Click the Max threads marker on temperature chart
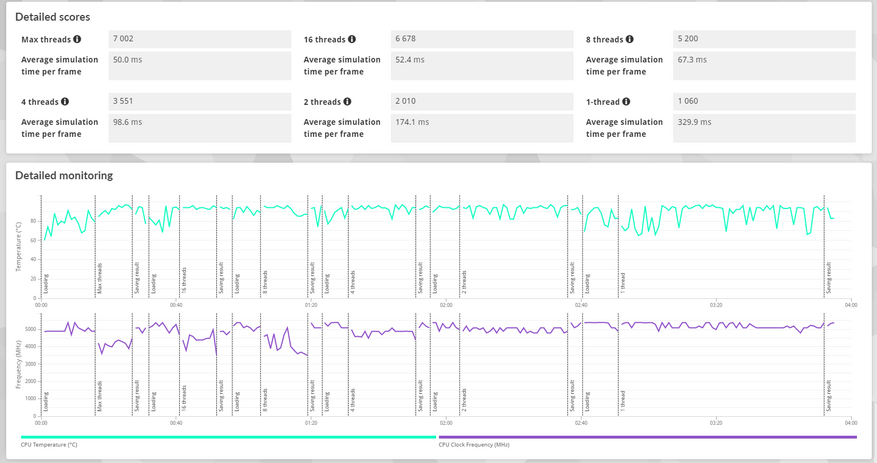Viewport: 877px width, 463px height. tap(100, 278)
